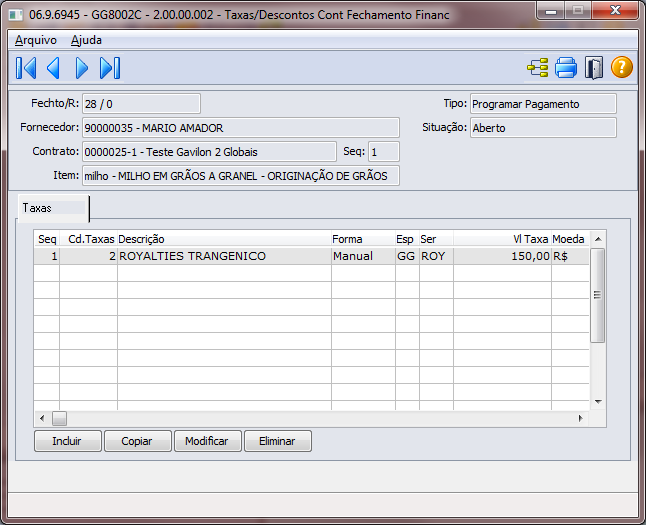
Task: Click the Modificar button
Action: (x=208, y=441)
